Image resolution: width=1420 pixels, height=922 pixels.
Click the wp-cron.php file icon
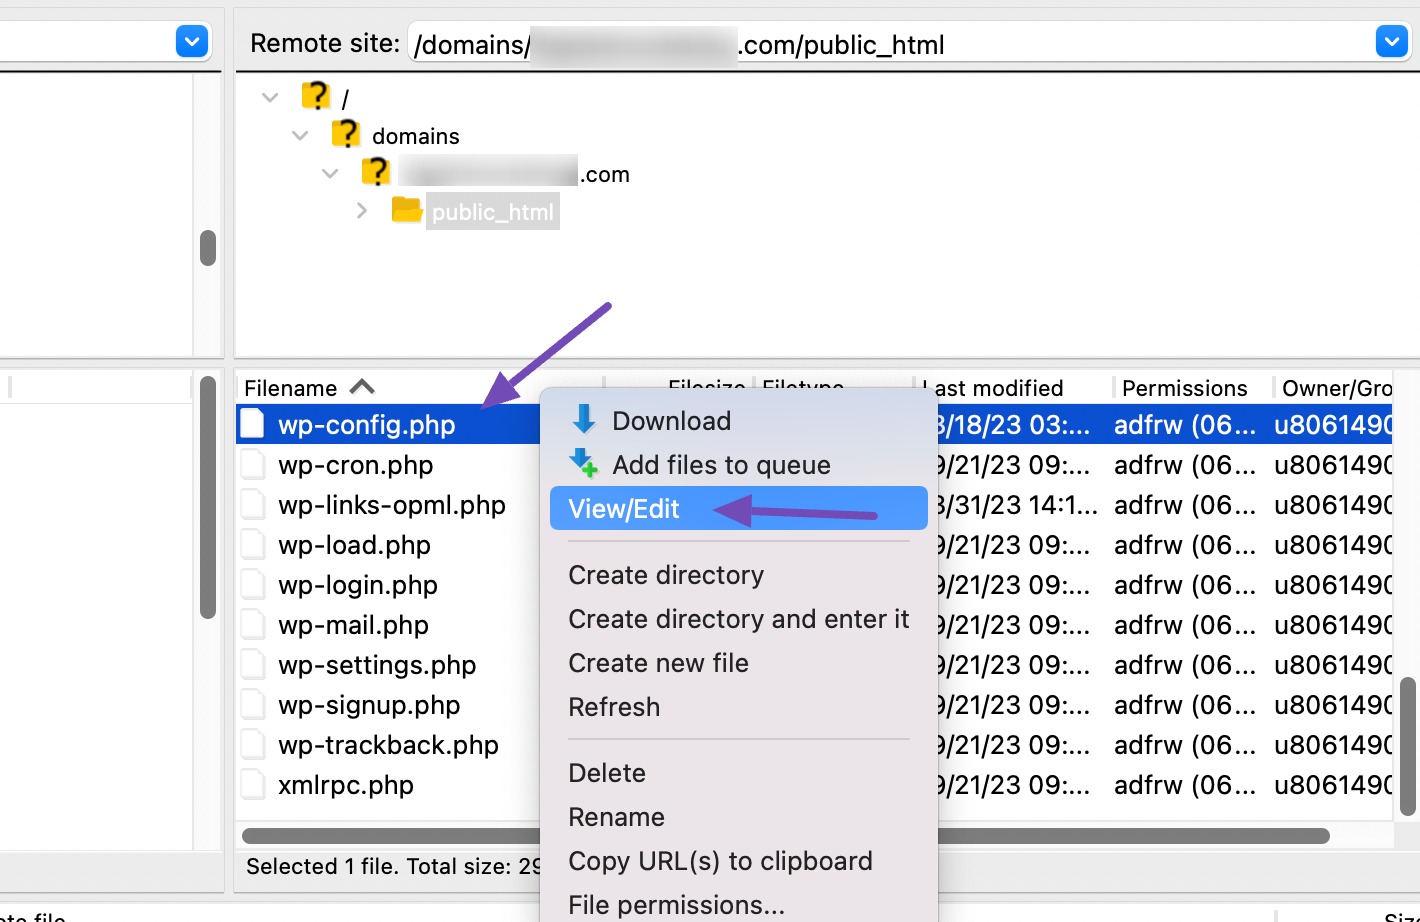(x=252, y=464)
